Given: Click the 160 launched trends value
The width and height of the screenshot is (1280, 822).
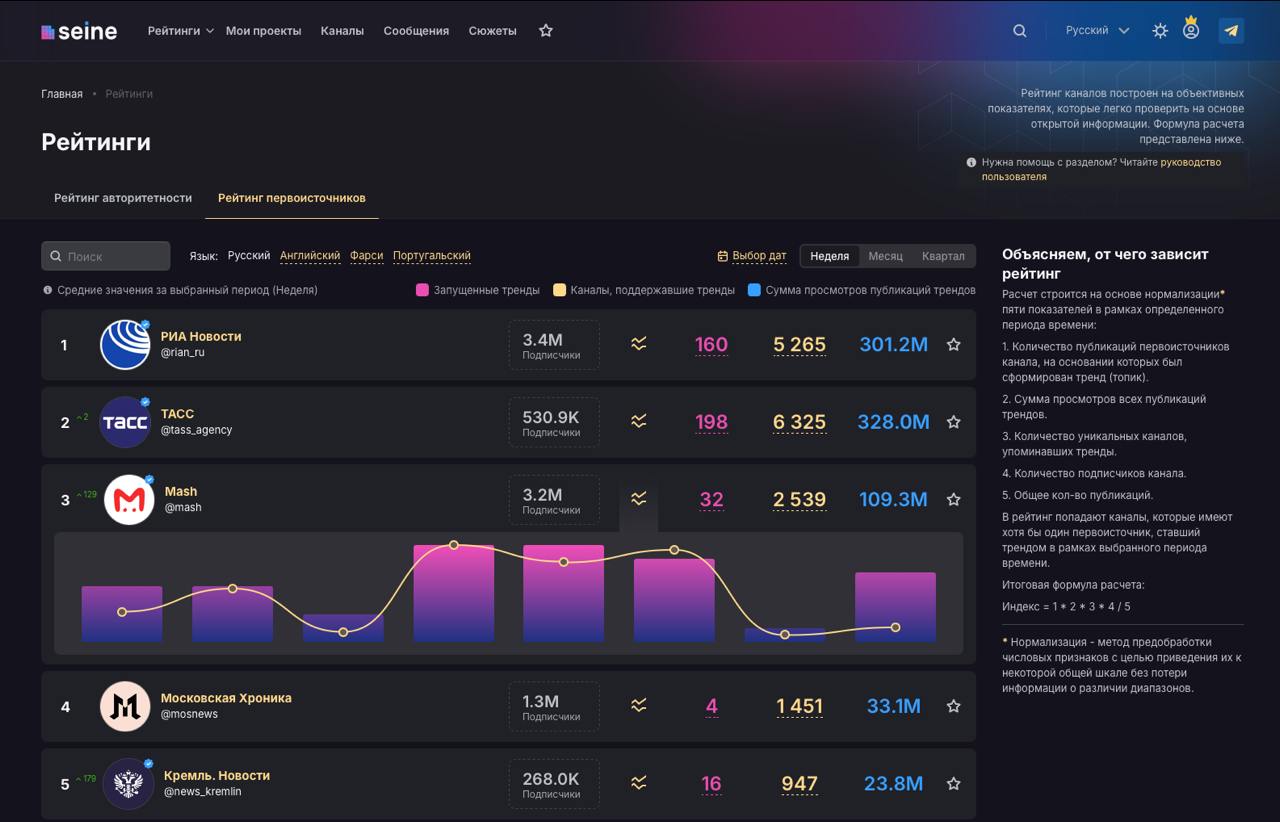Looking at the screenshot, I should point(711,345).
